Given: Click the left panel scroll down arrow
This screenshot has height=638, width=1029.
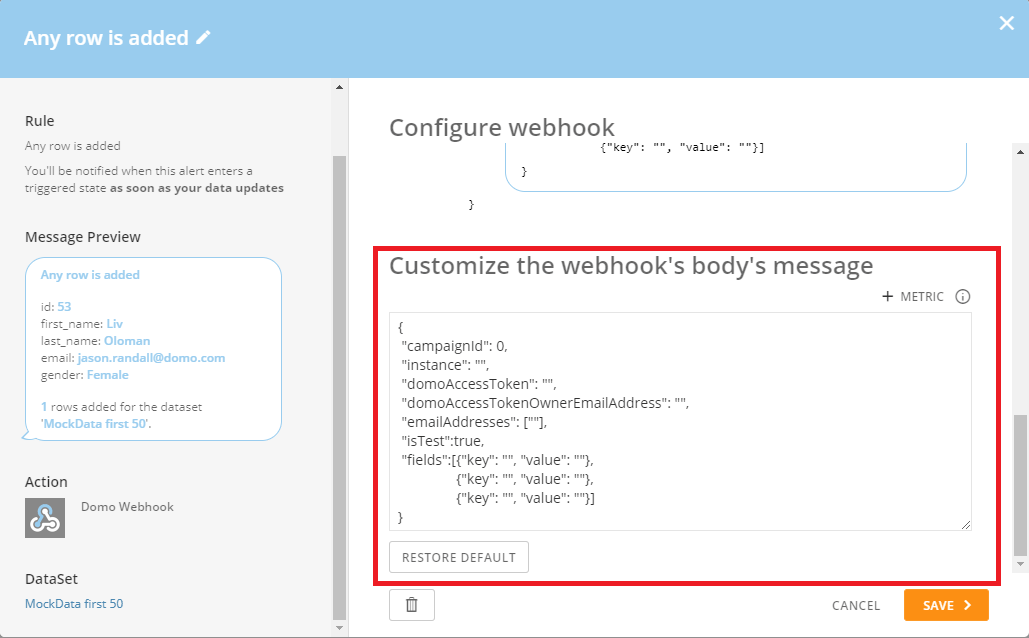Looking at the screenshot, I should (x=339, y=627).
